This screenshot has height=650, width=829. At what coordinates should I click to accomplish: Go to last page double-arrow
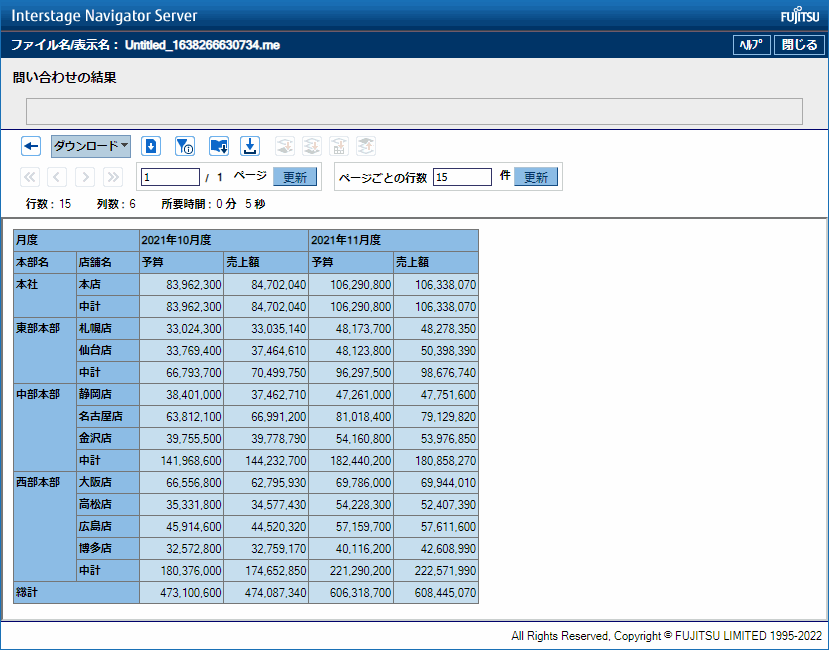(113, 177)
